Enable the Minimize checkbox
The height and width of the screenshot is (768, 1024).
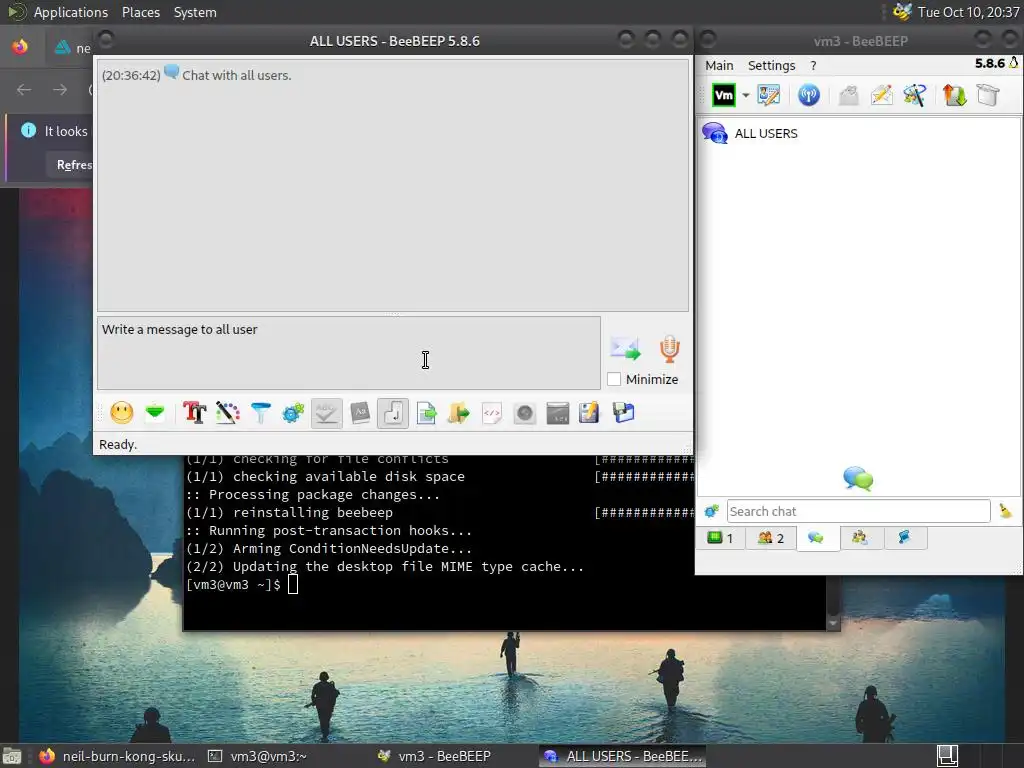pos(614,379)
